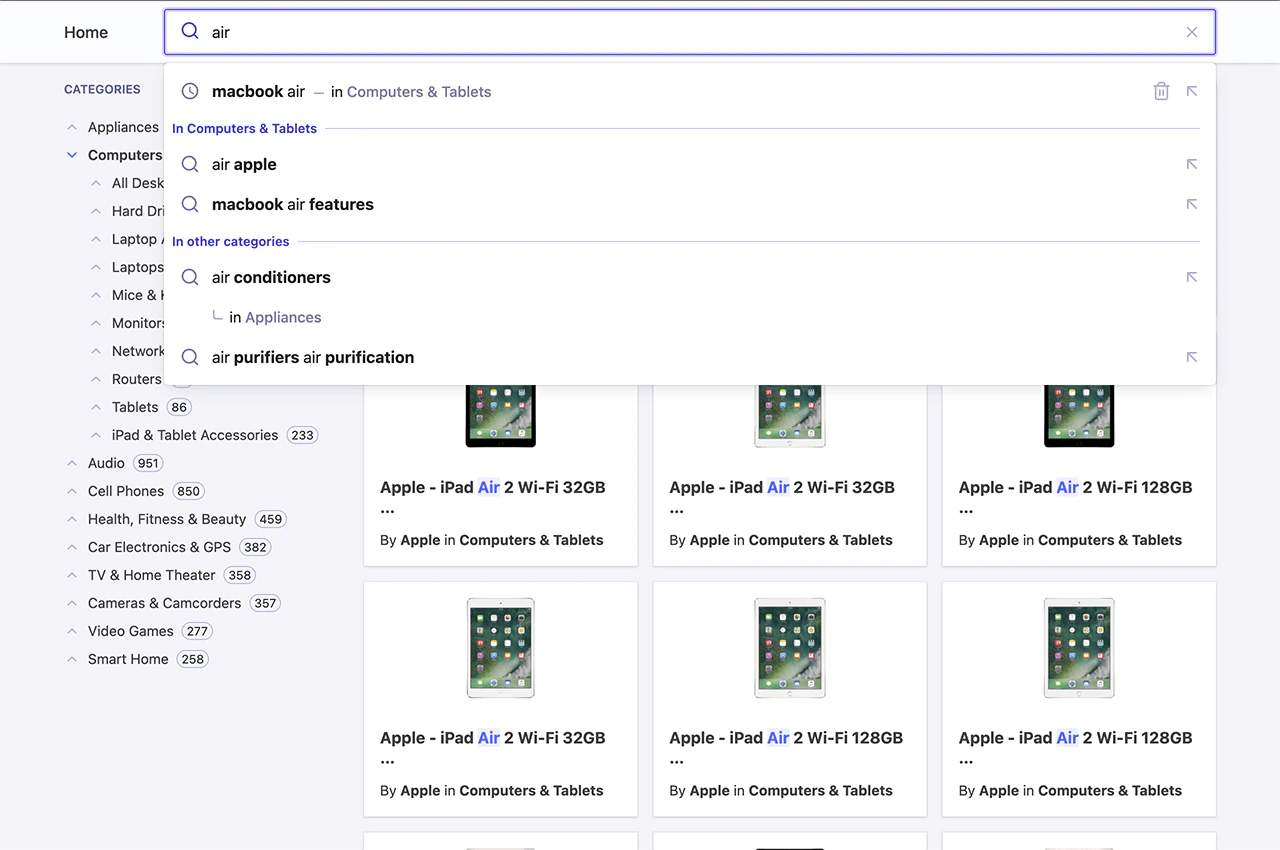Click the arrow icon next to "air apple"
Screen dimensions: 1280x850
(1191, 164)
